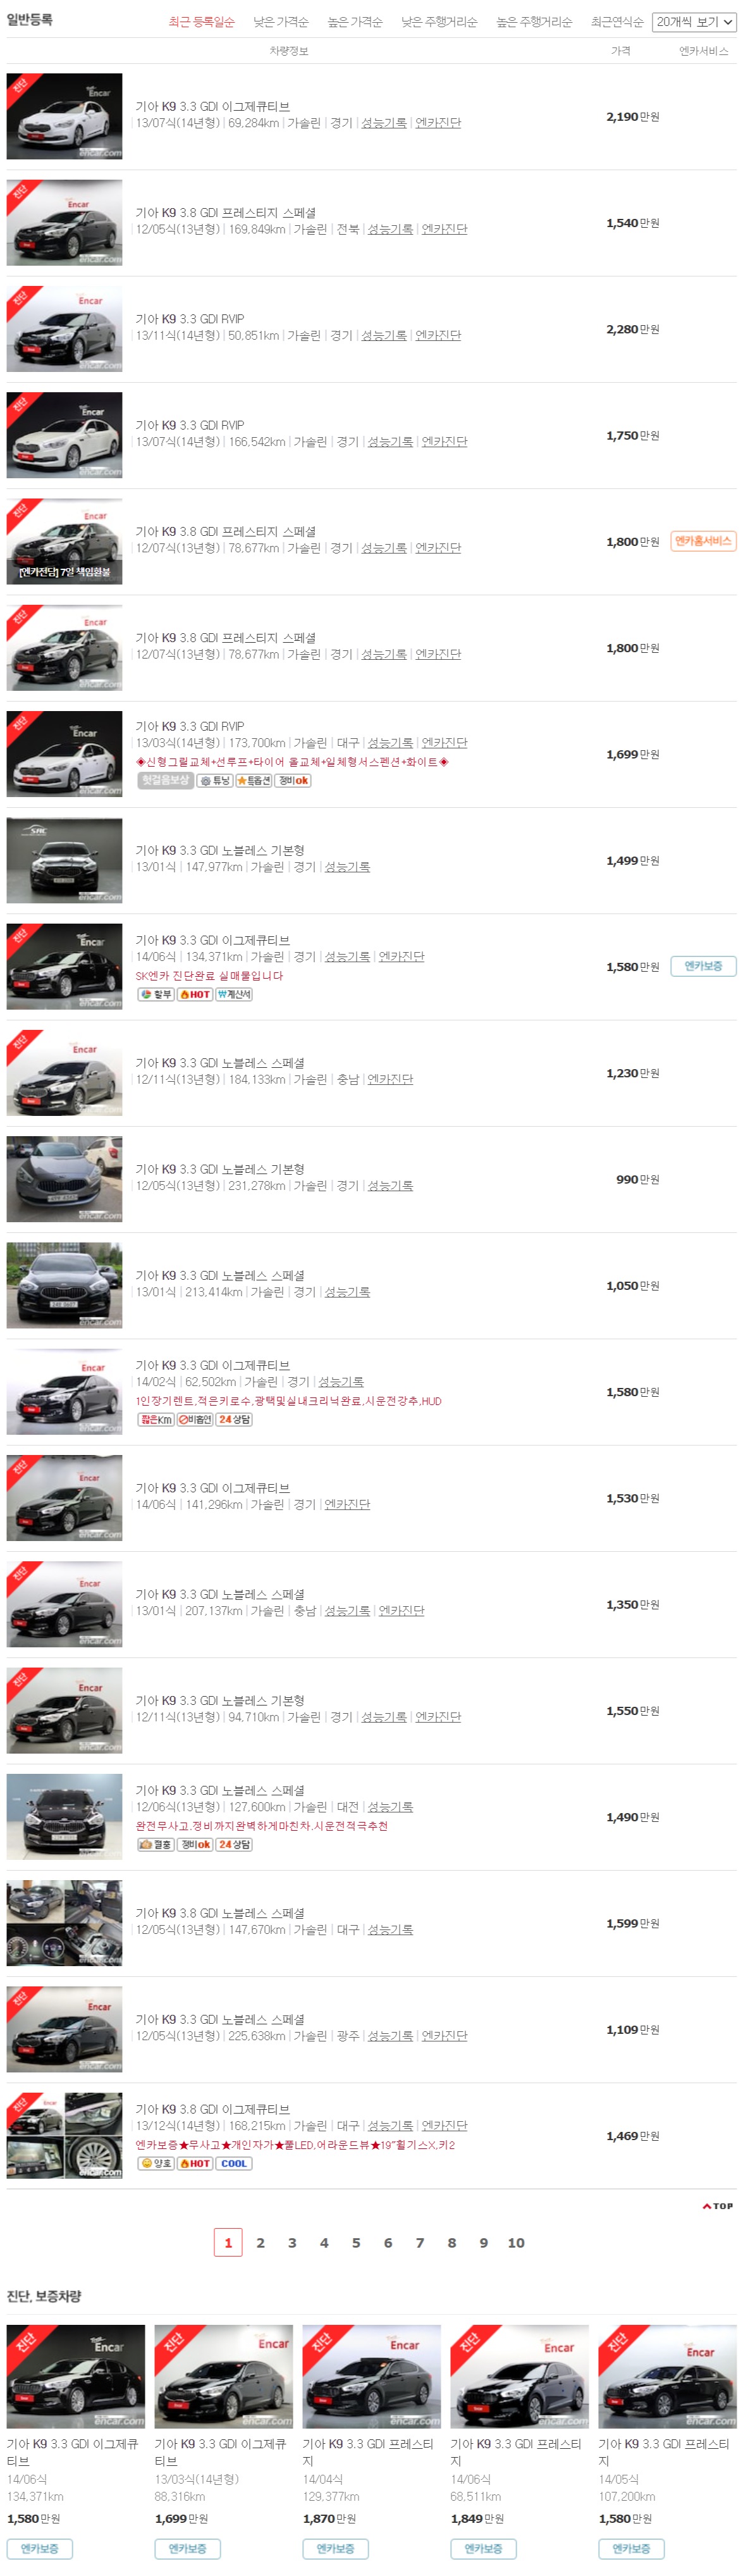Select the 최근연식순 sort option

617,22
